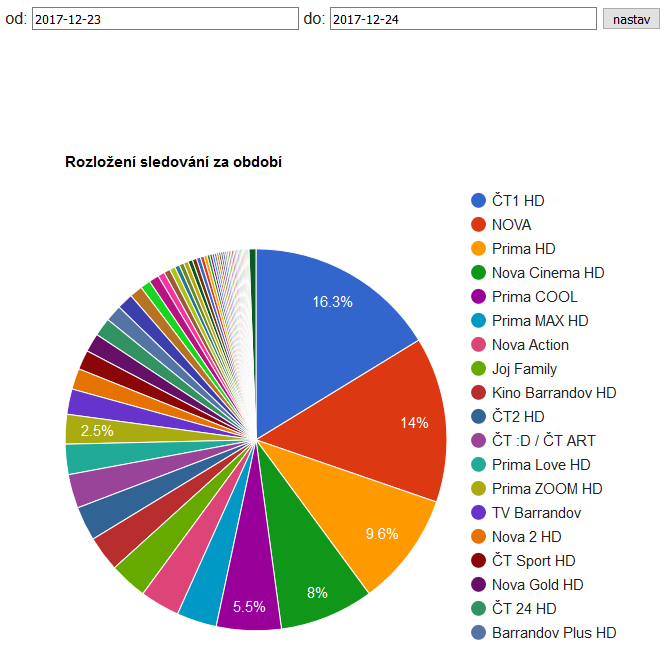Click the ČT Sport HD legend label
The height and width of the screenshot is (655, 669).
coord(534,561)
